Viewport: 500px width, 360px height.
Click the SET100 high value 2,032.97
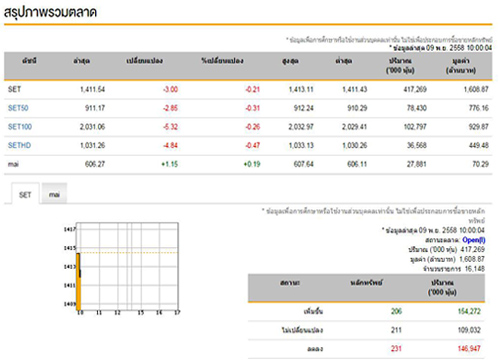[301, 127]
